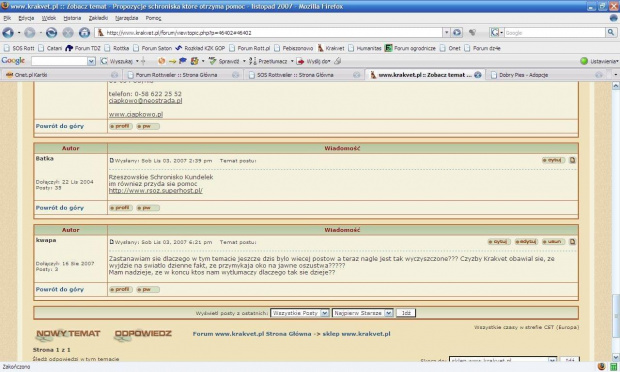Click the edytuj button in kwapa's post

click(526, 242)
